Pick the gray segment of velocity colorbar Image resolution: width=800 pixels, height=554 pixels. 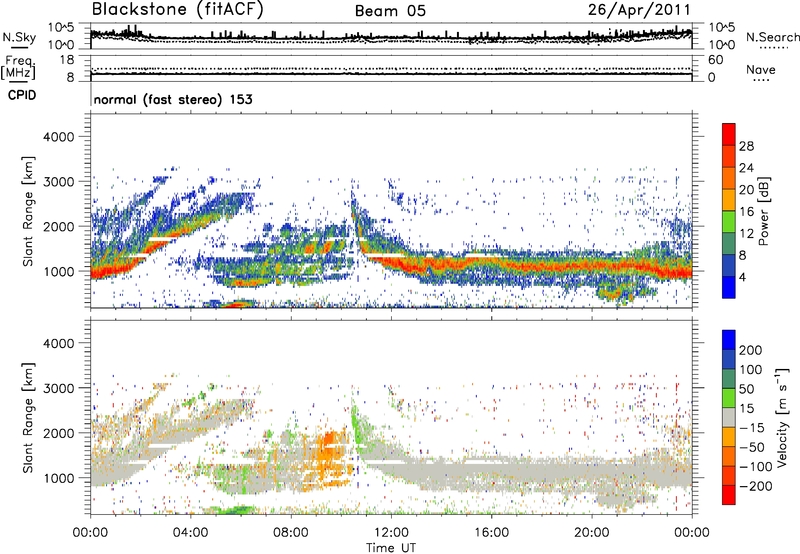coord(729,417)
